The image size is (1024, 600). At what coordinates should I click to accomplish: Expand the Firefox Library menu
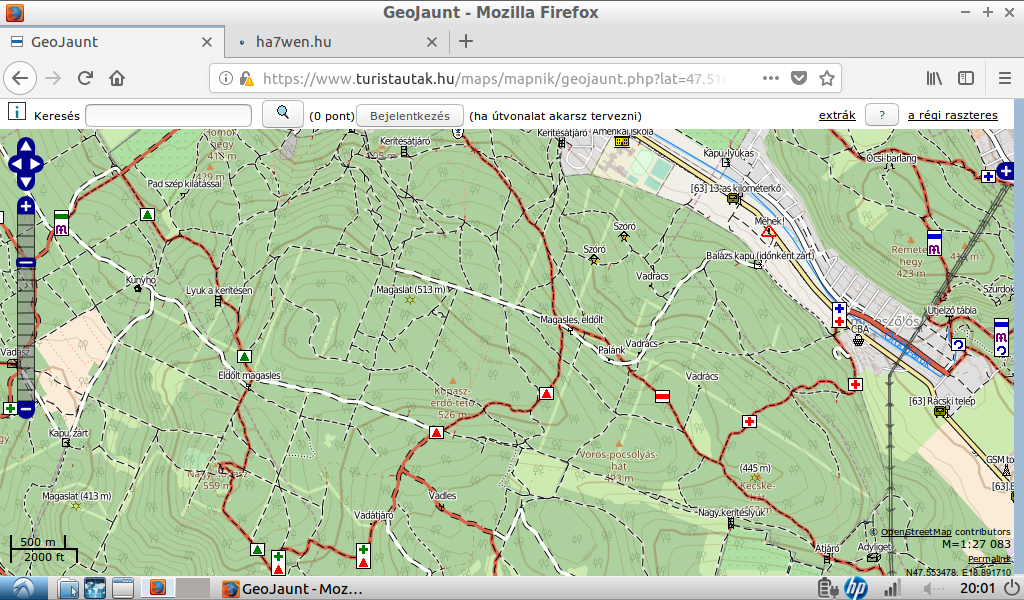(x=934, y=78)
